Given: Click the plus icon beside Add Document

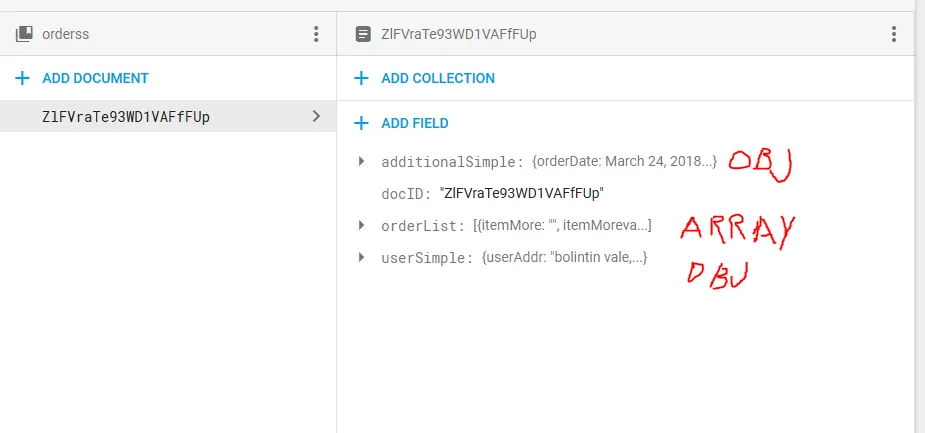Looking at the screenshot, I should coord(23,78).
